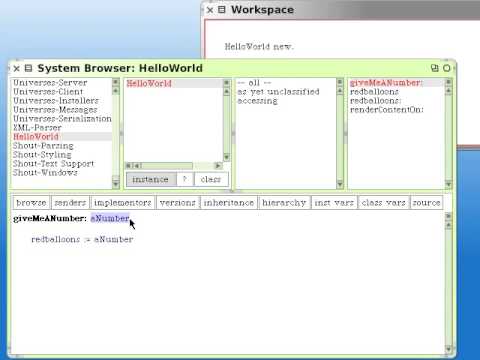Click class list scroll down arrow
The image size is (480, 360).
226,157
